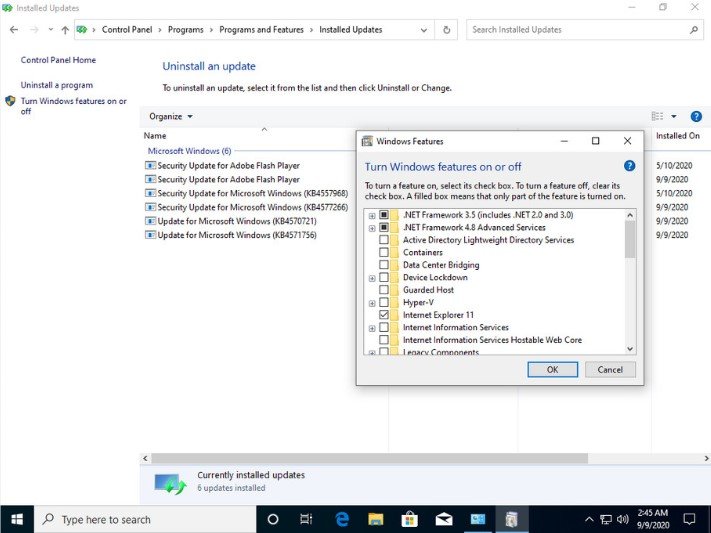Click Programs and Features breadcrumb

[x=262, y=29]
